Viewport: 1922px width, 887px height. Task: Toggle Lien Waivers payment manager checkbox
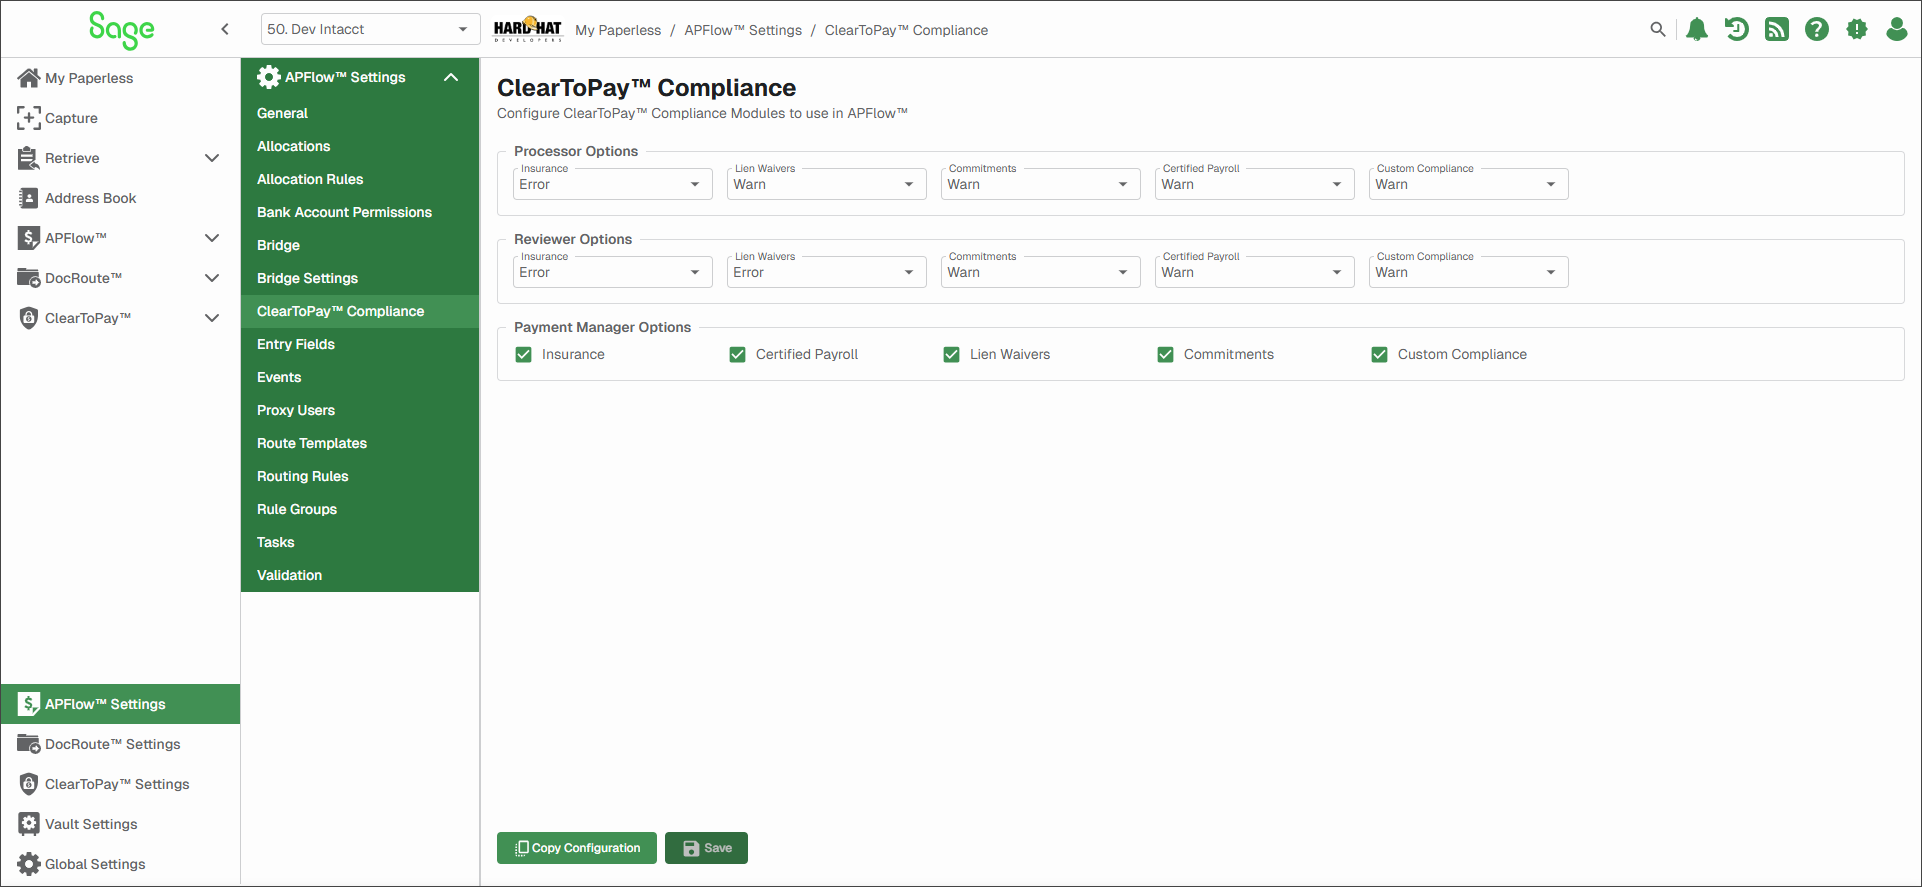point(951,354)
